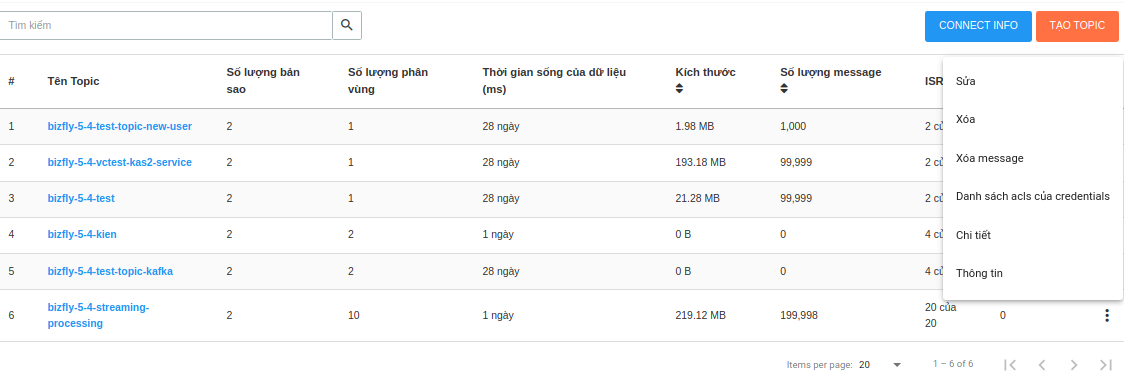Screen dimensions: 1124x375
Task: Open bizfly-5-4-test-topic-new-user topic link
Action: click(120, 126)
